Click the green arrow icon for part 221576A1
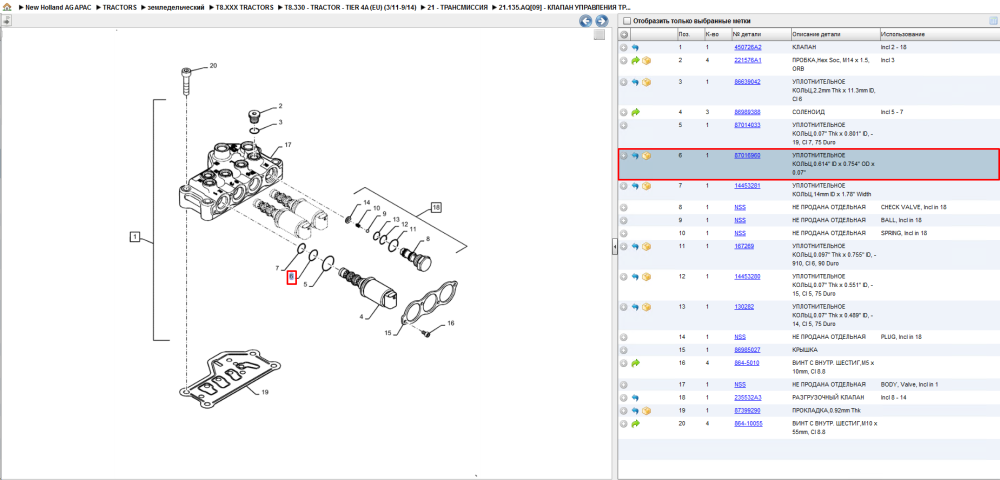 635,61
